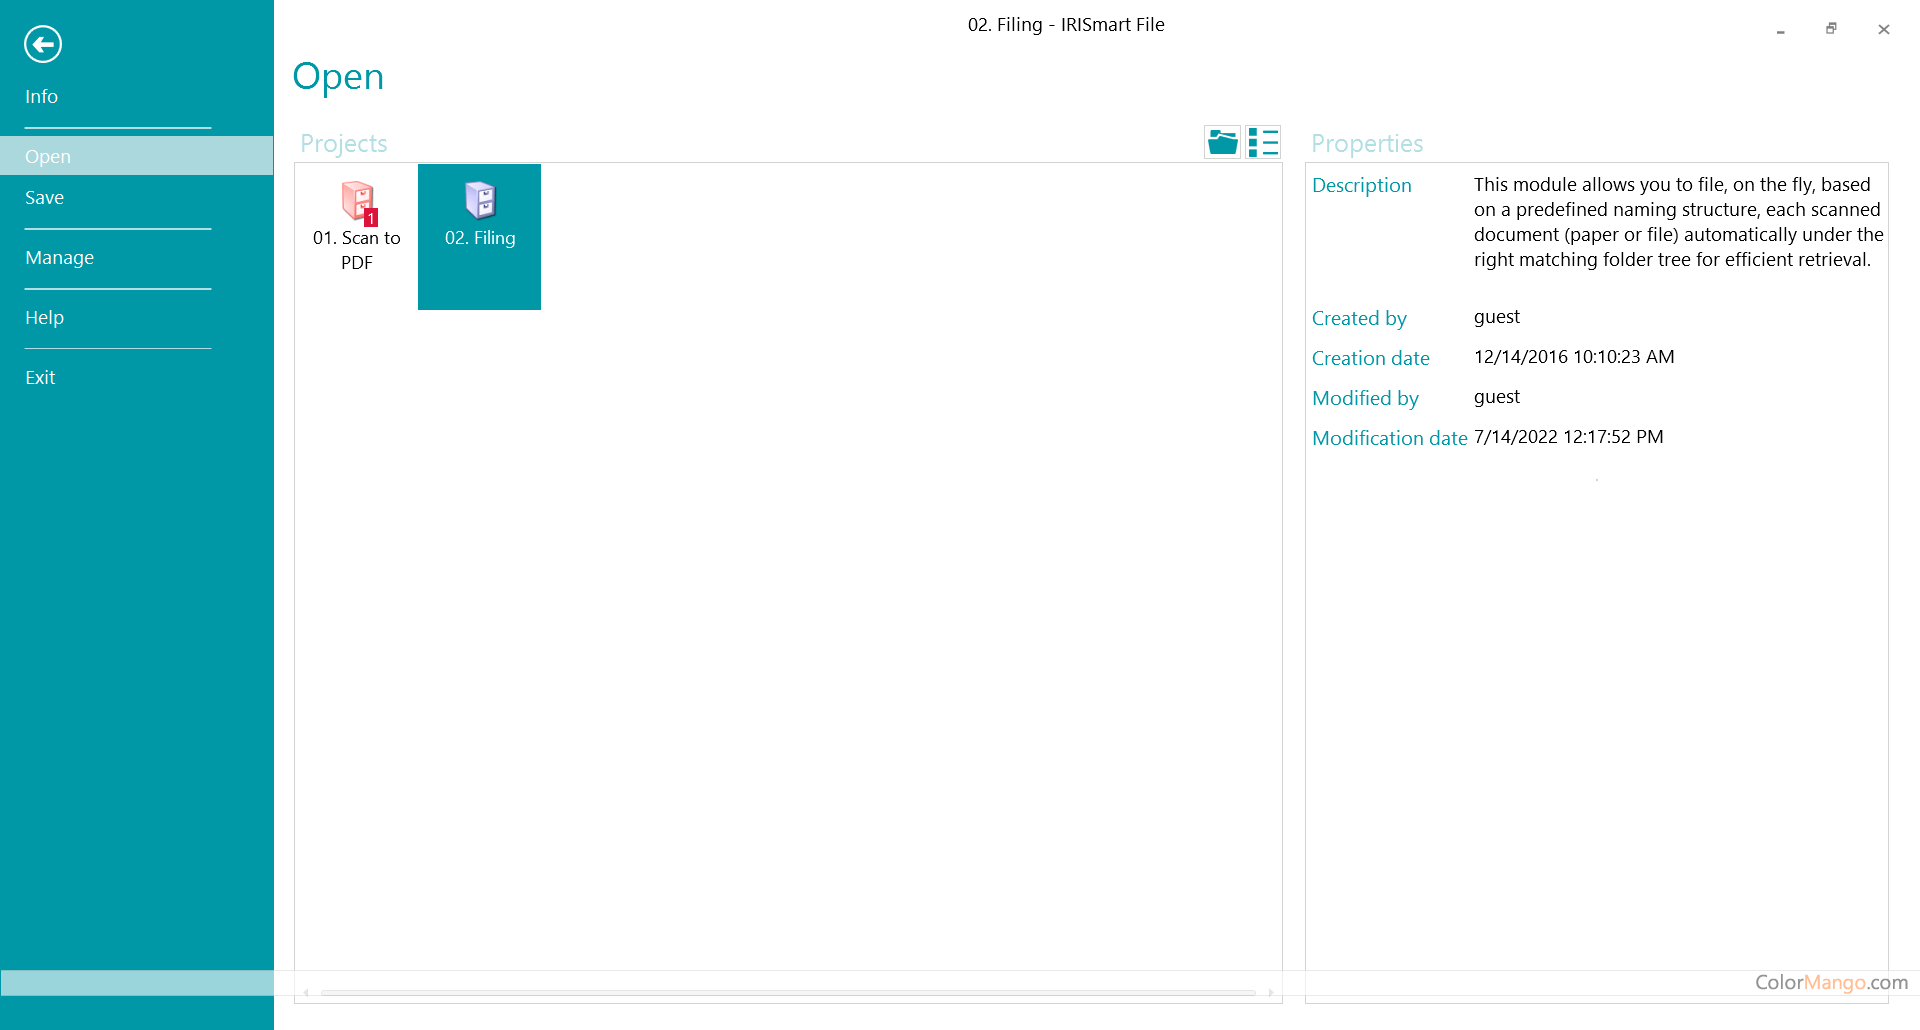Click the Open page title
Viewport: 1920px width, 1030px height.
tap(338, 77)
